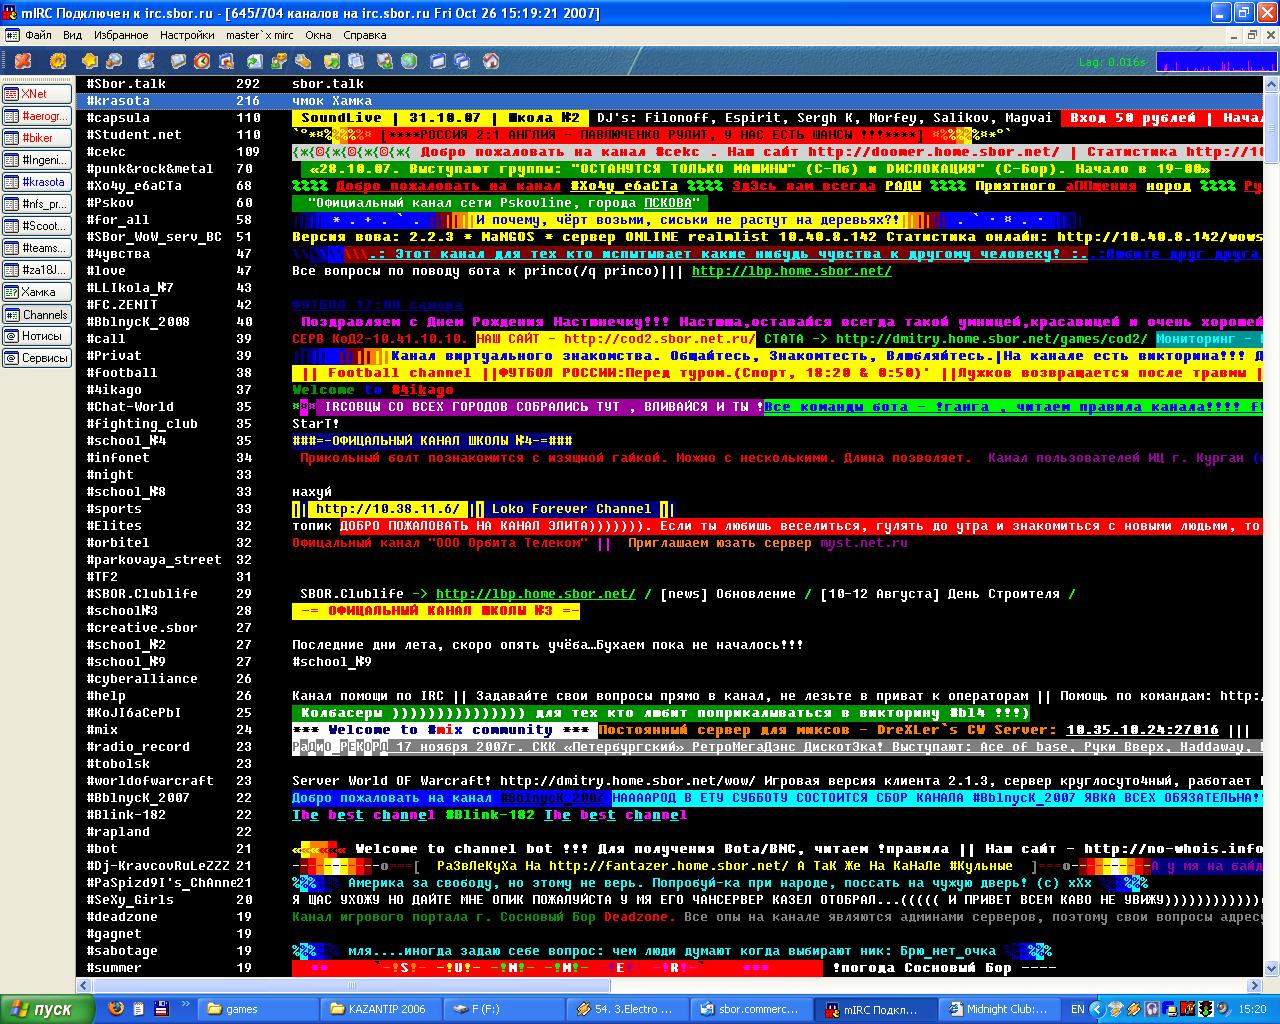1280x1024 pixels.
Task: Switch to Midnight Club taskbar button
Action: click(x=1000, y=1009)
